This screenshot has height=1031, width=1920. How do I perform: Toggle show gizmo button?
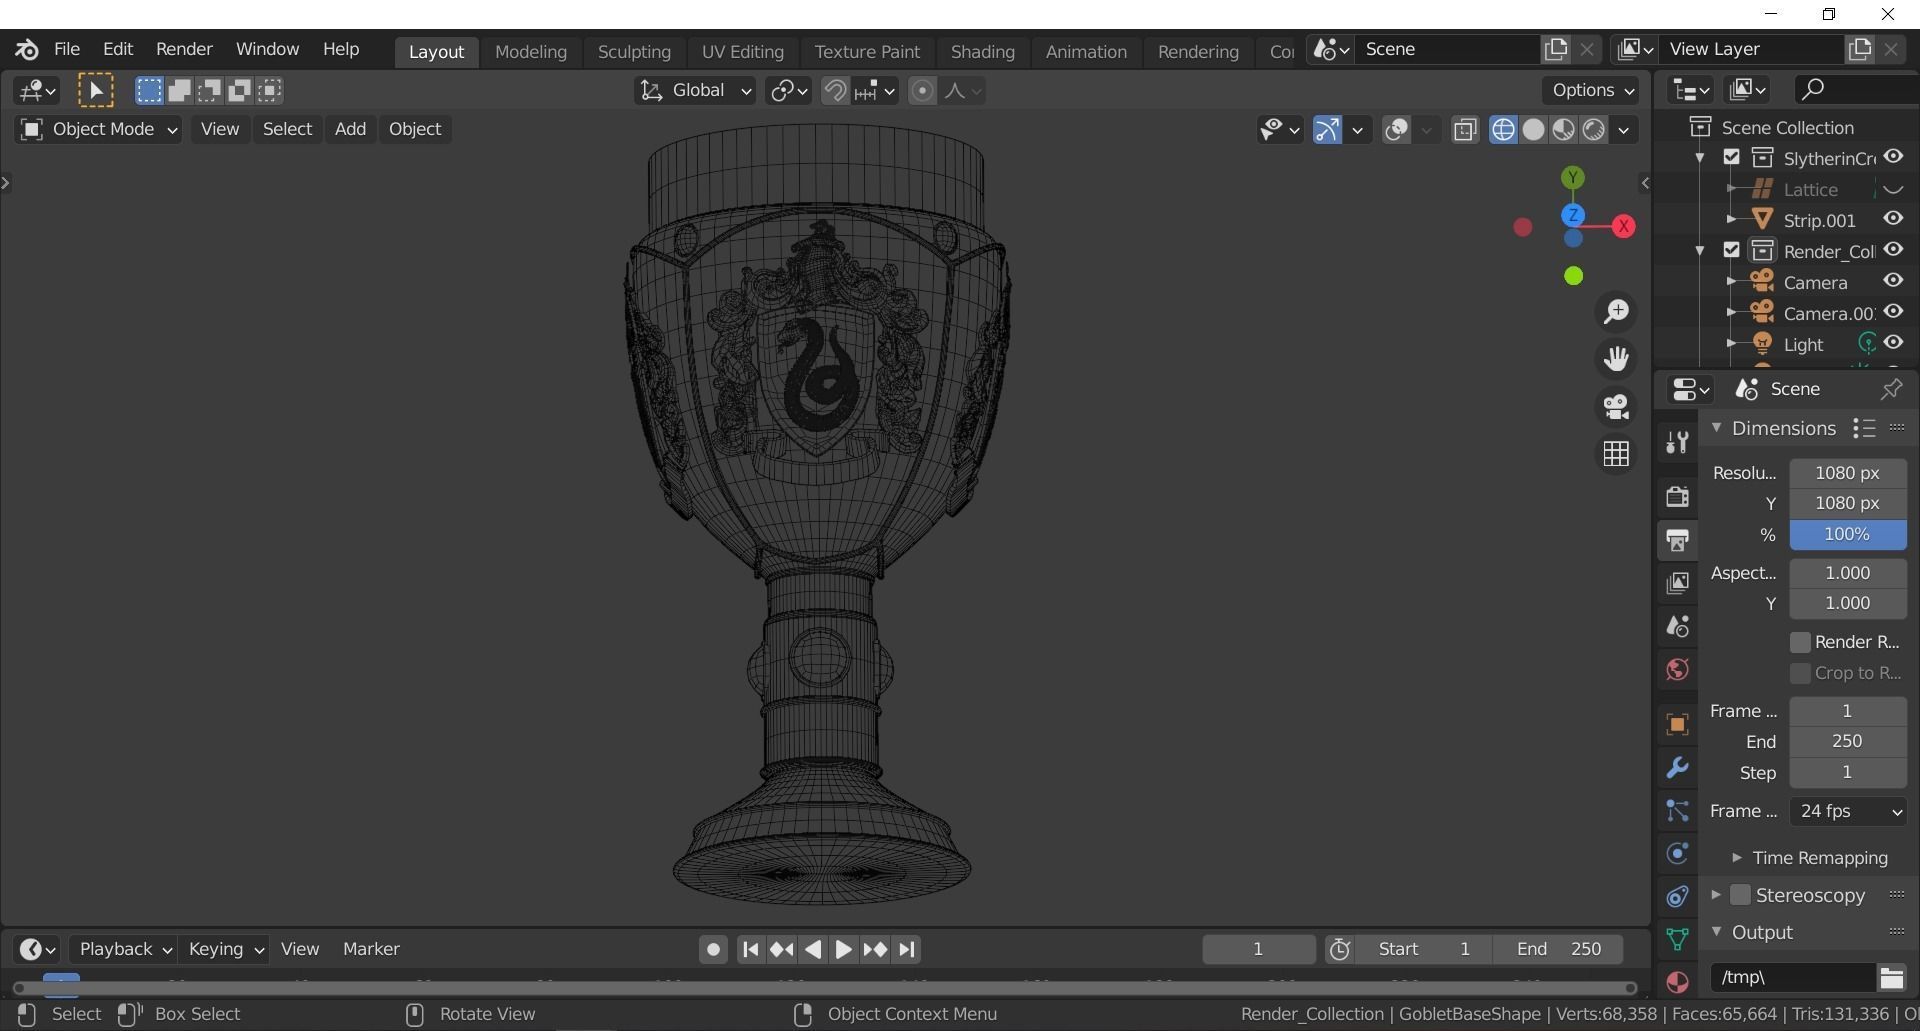(1327, 130)
